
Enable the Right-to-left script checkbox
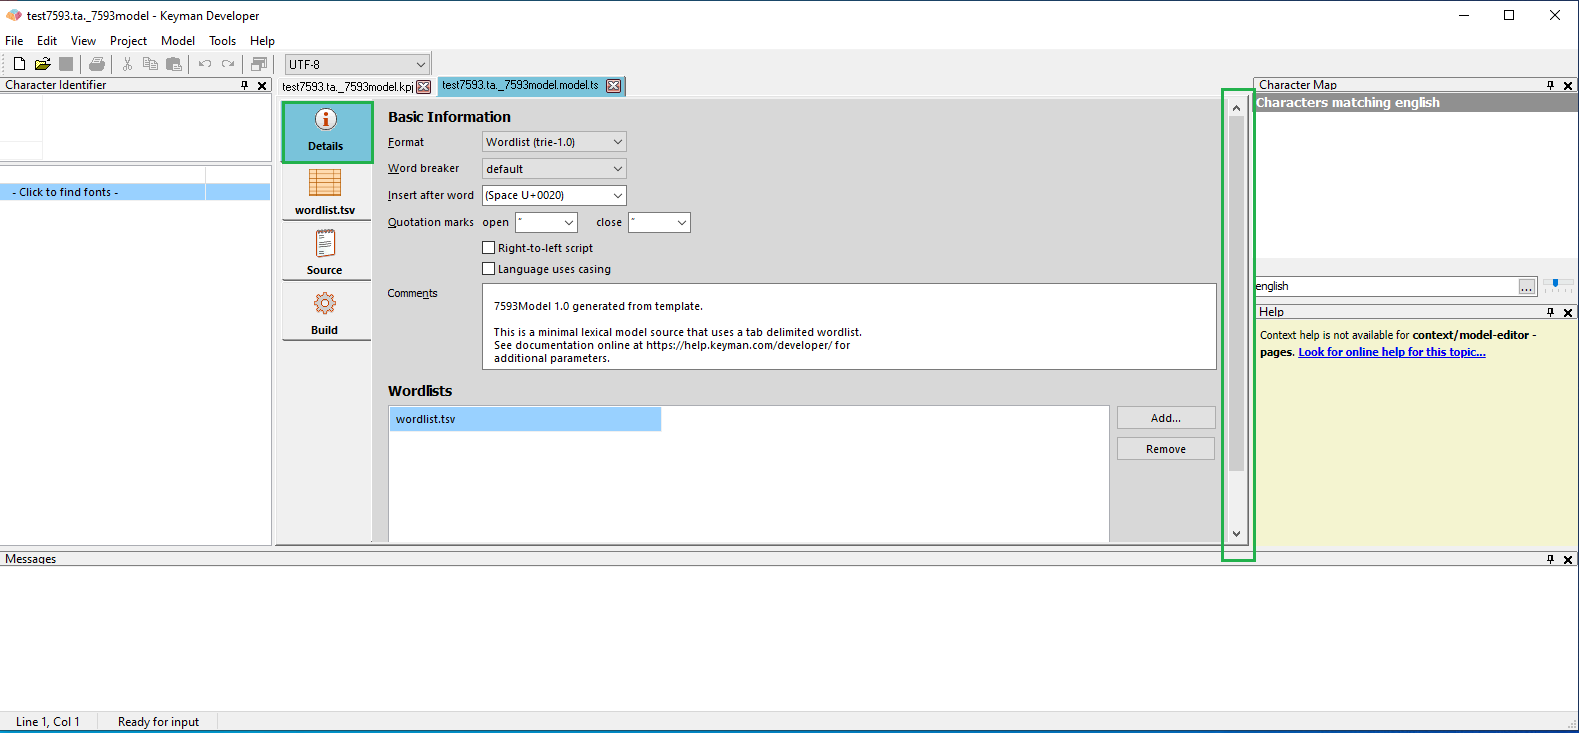click(x=489, y=248)
